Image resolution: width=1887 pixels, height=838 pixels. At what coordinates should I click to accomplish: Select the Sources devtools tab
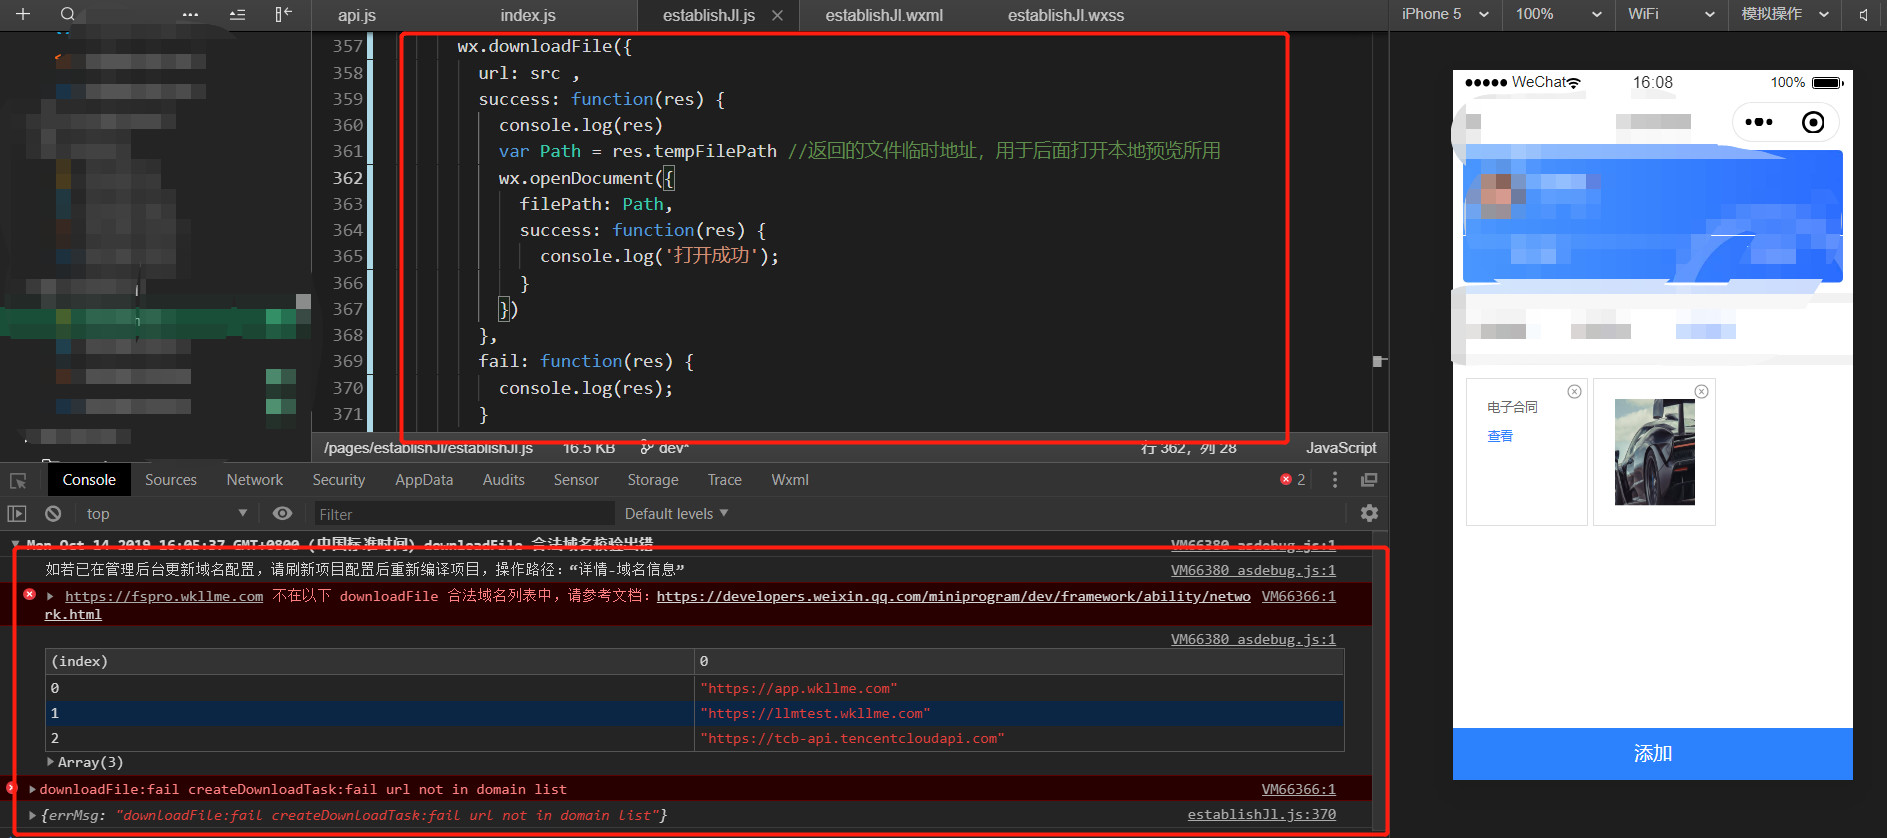point(171,480)
